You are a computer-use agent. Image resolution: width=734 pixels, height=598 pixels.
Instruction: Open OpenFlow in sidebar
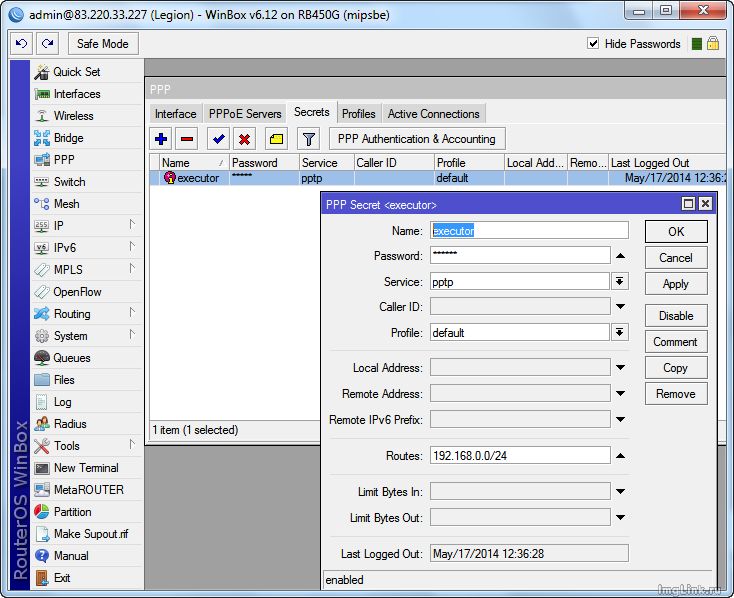click(87, 292)
